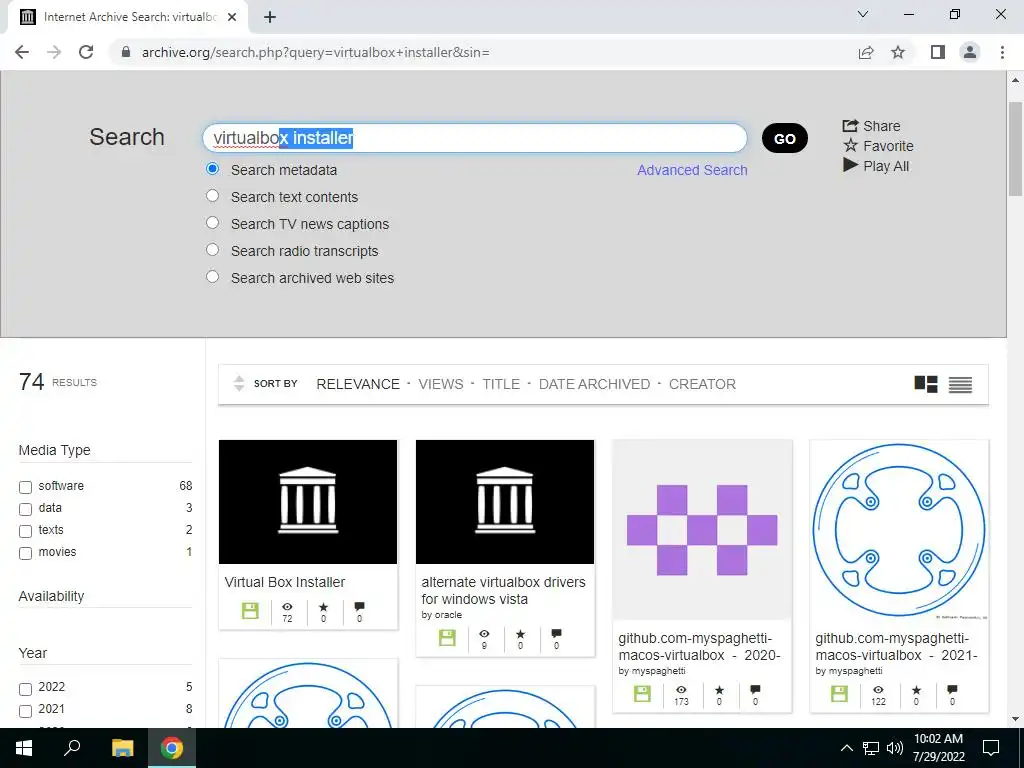Open the browser side panel

tap(938, 52)
